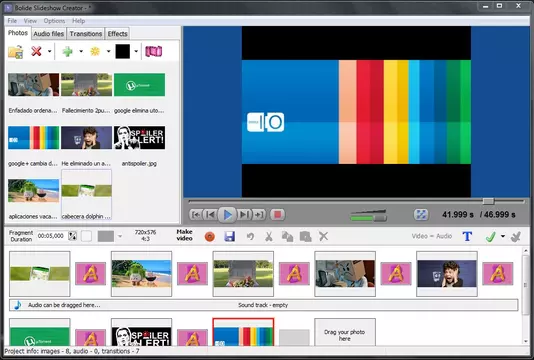
Task: Open dropdown arrow next to green checkmark
Action: pyautogui.click(x=503, y=236)
